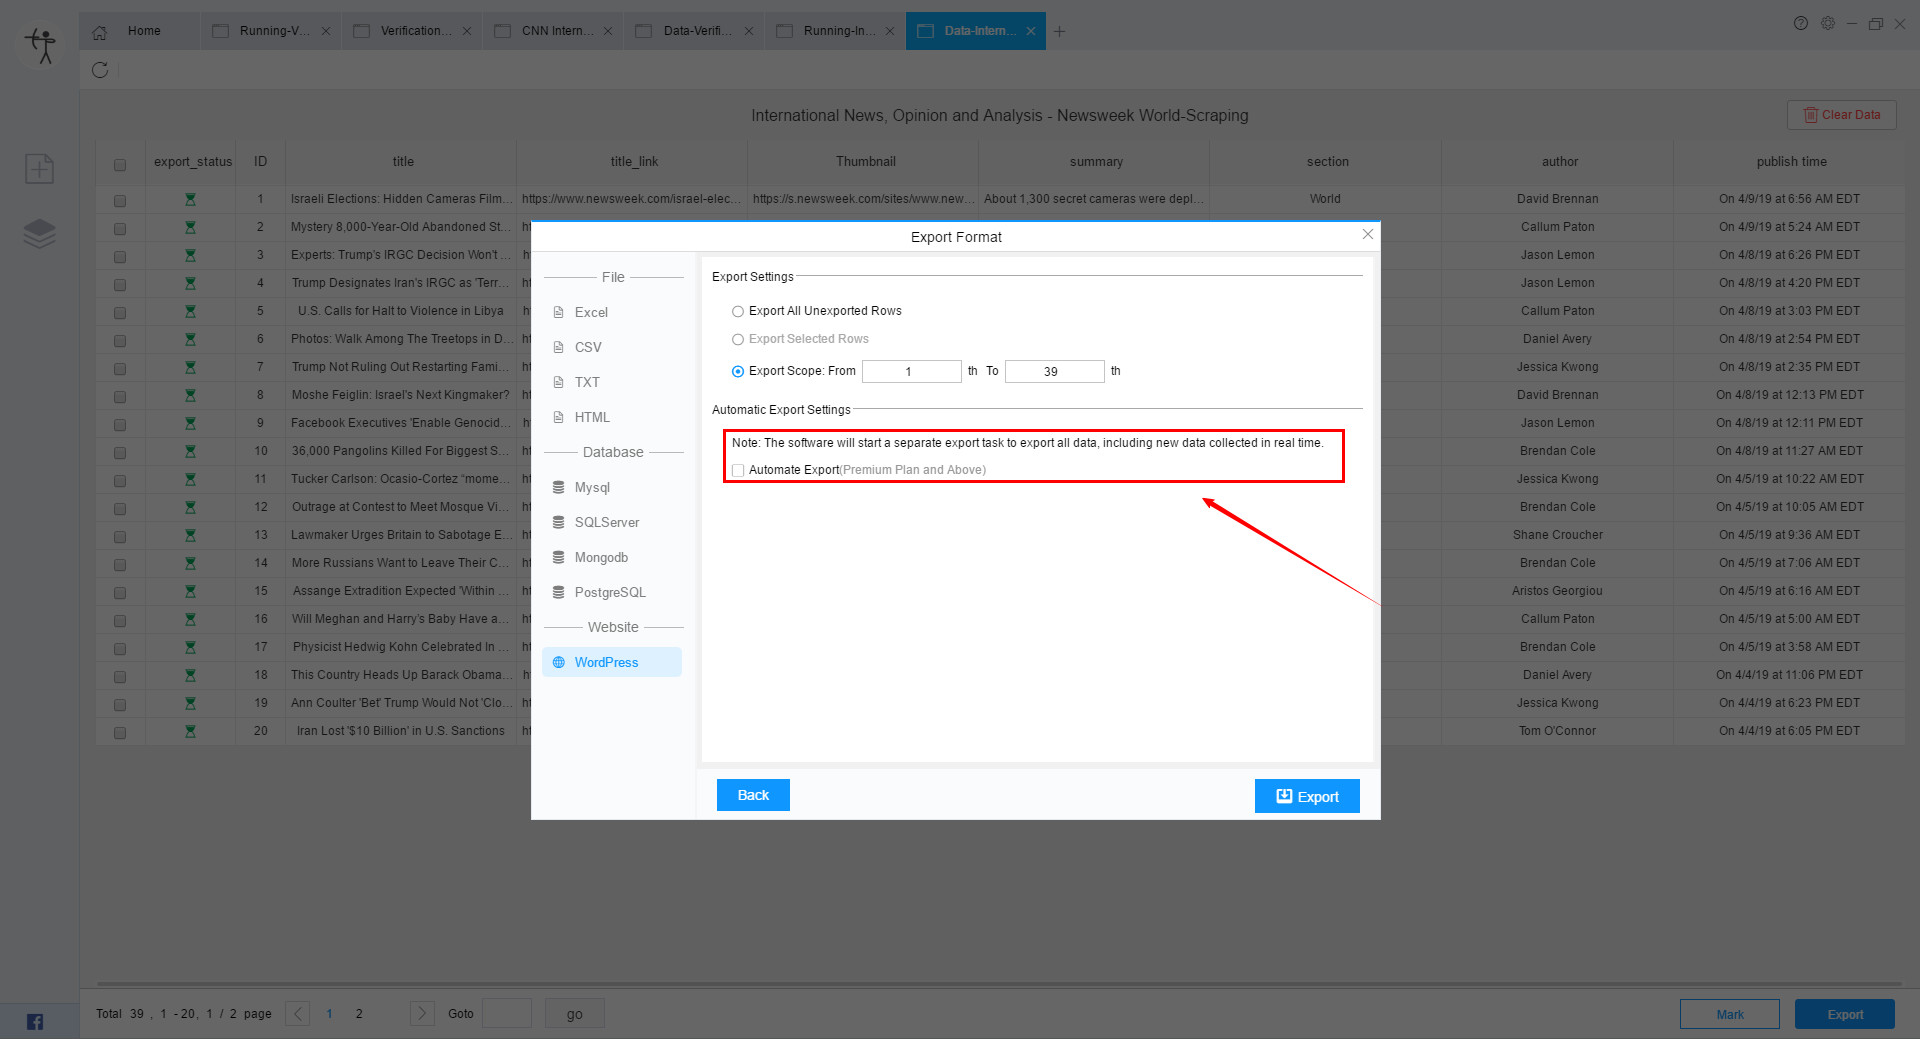The image size is (1920, 1039).
Task: Click the Mark button at bottom
Action: click(x=1730, y=1014)
